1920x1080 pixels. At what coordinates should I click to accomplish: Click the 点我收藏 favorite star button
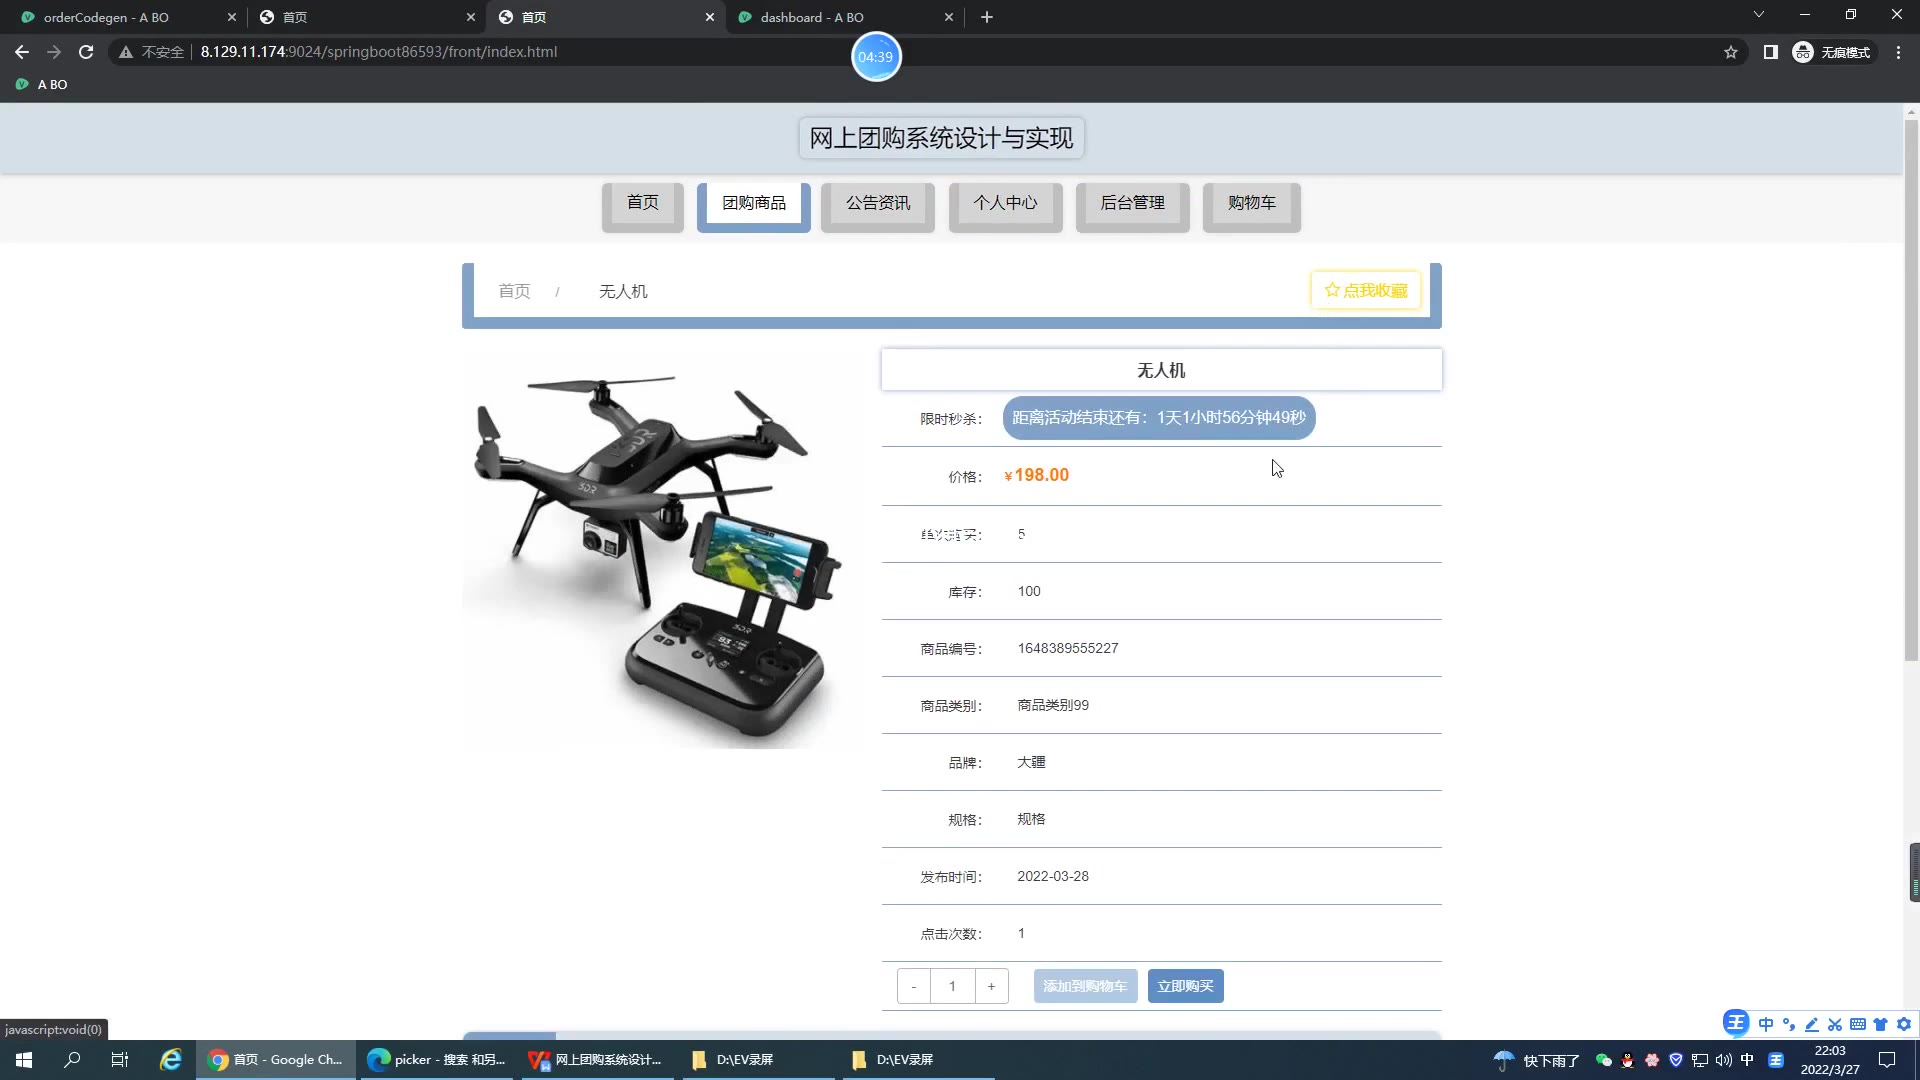pyautogui.click(x=1365, y=290)
